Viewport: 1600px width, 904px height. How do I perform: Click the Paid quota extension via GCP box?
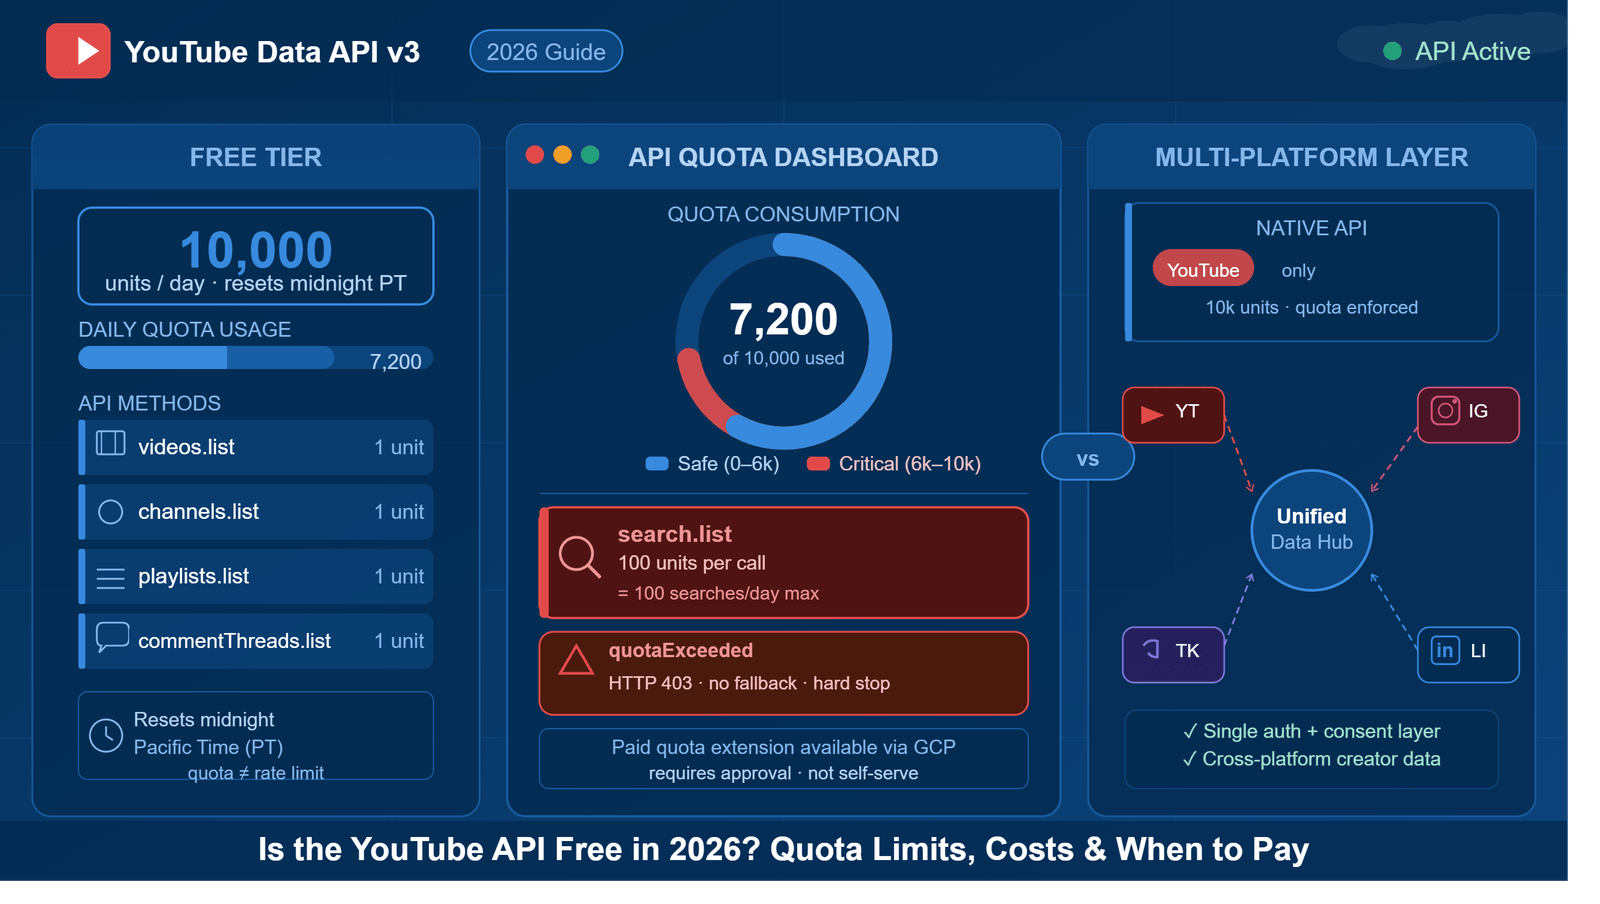784,759
